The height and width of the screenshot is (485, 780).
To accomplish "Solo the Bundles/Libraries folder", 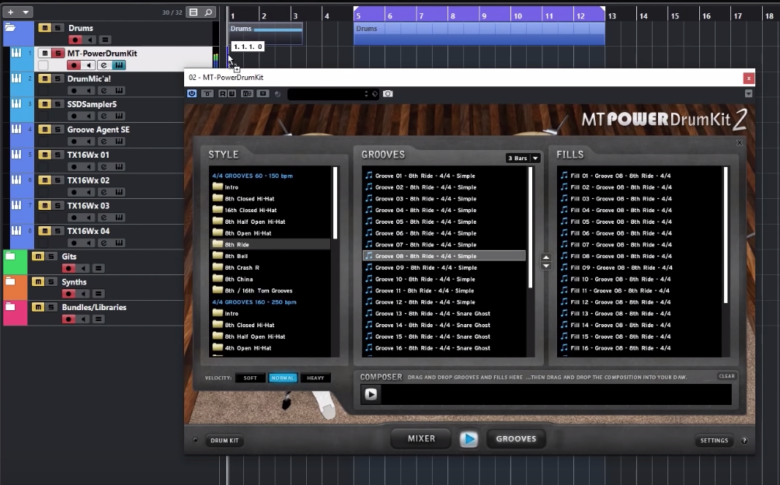I will point(51,307).
